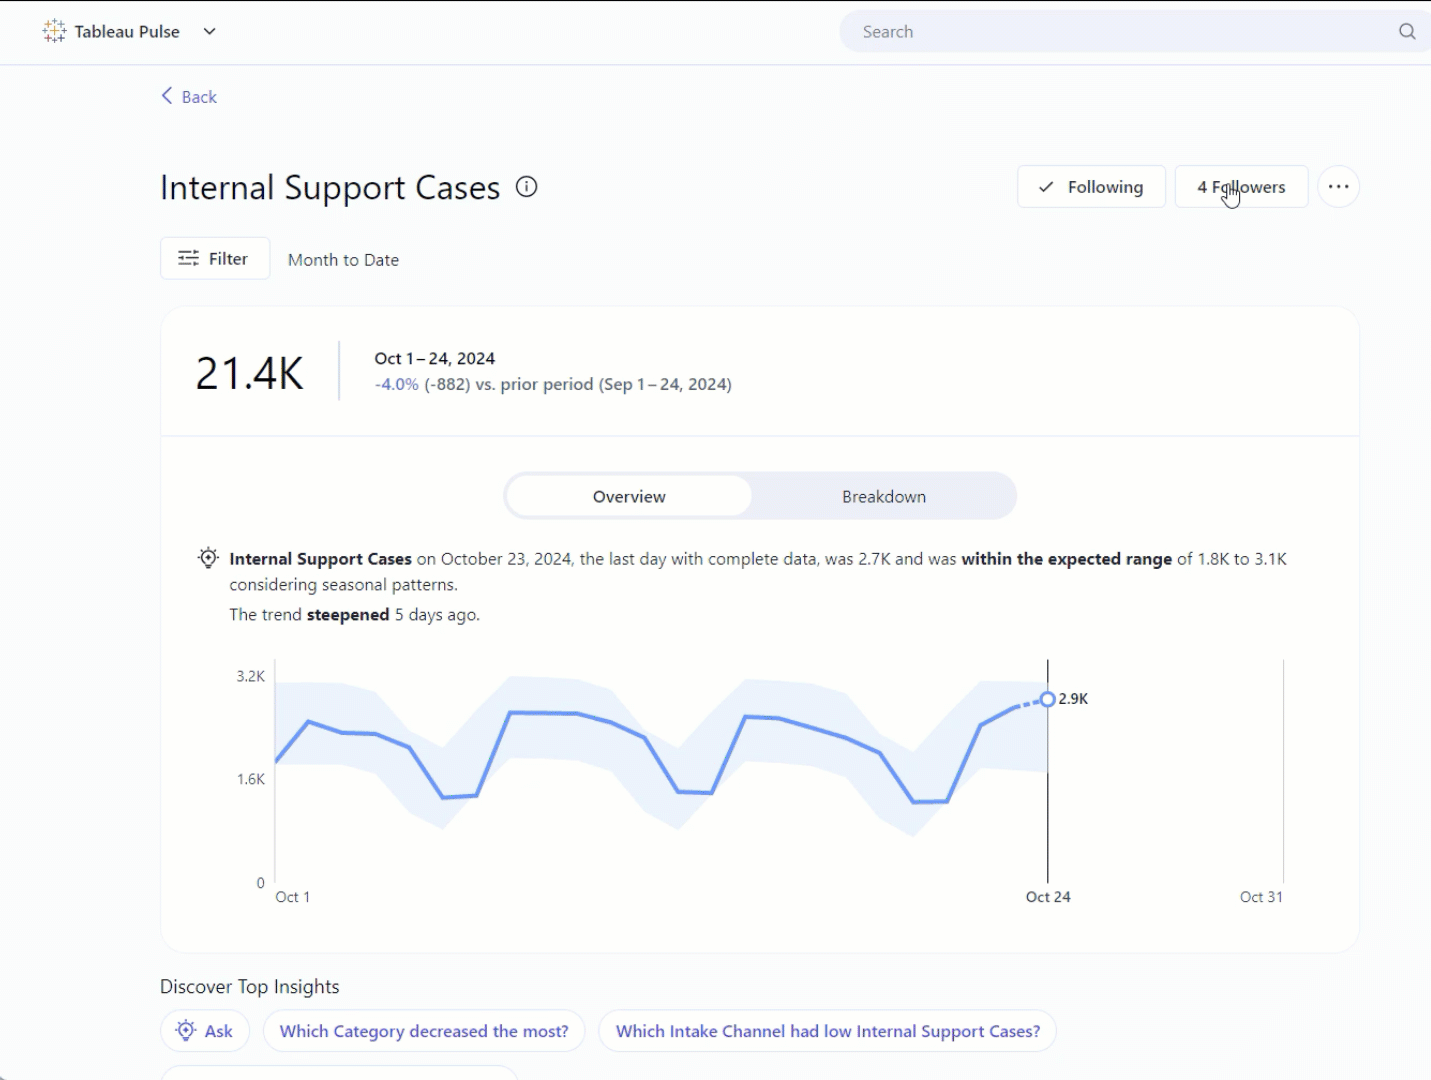The width and height of the screenshot is (1431, 1080).
Task: Click the Tableau Pulse logo icon
Action: (54, 31)
